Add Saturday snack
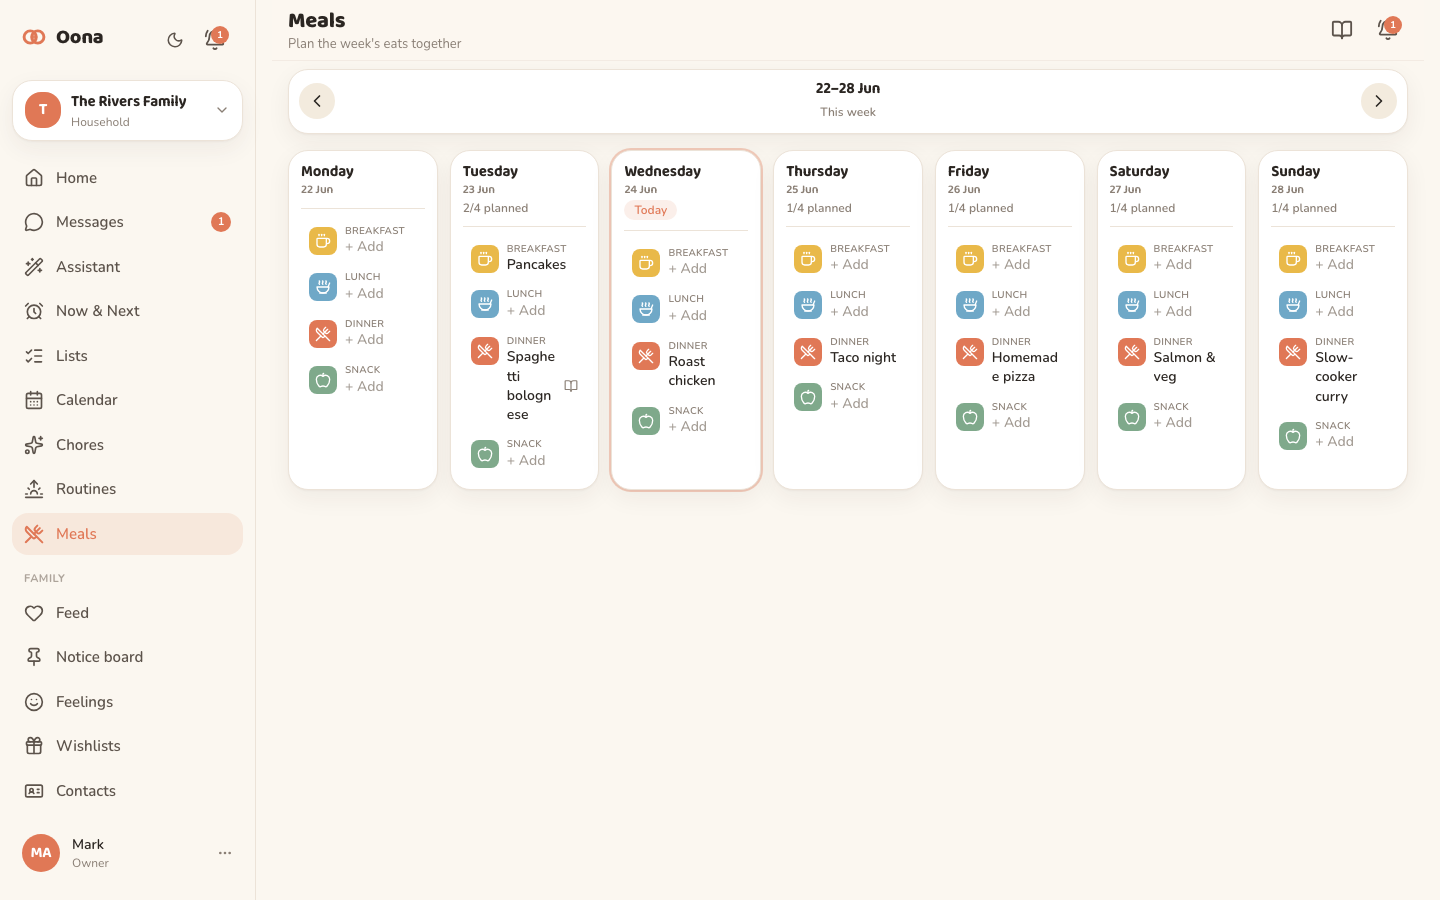The width and height of the screenshot is (1440, 900). 1173,423
